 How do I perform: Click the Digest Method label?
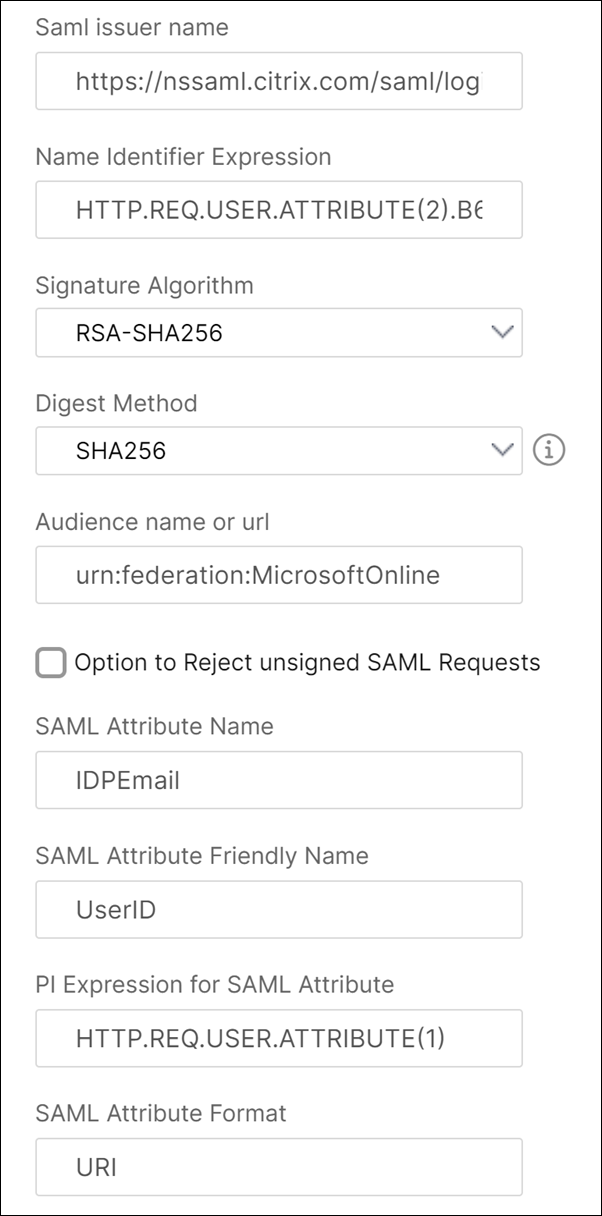tap(116, 404)
